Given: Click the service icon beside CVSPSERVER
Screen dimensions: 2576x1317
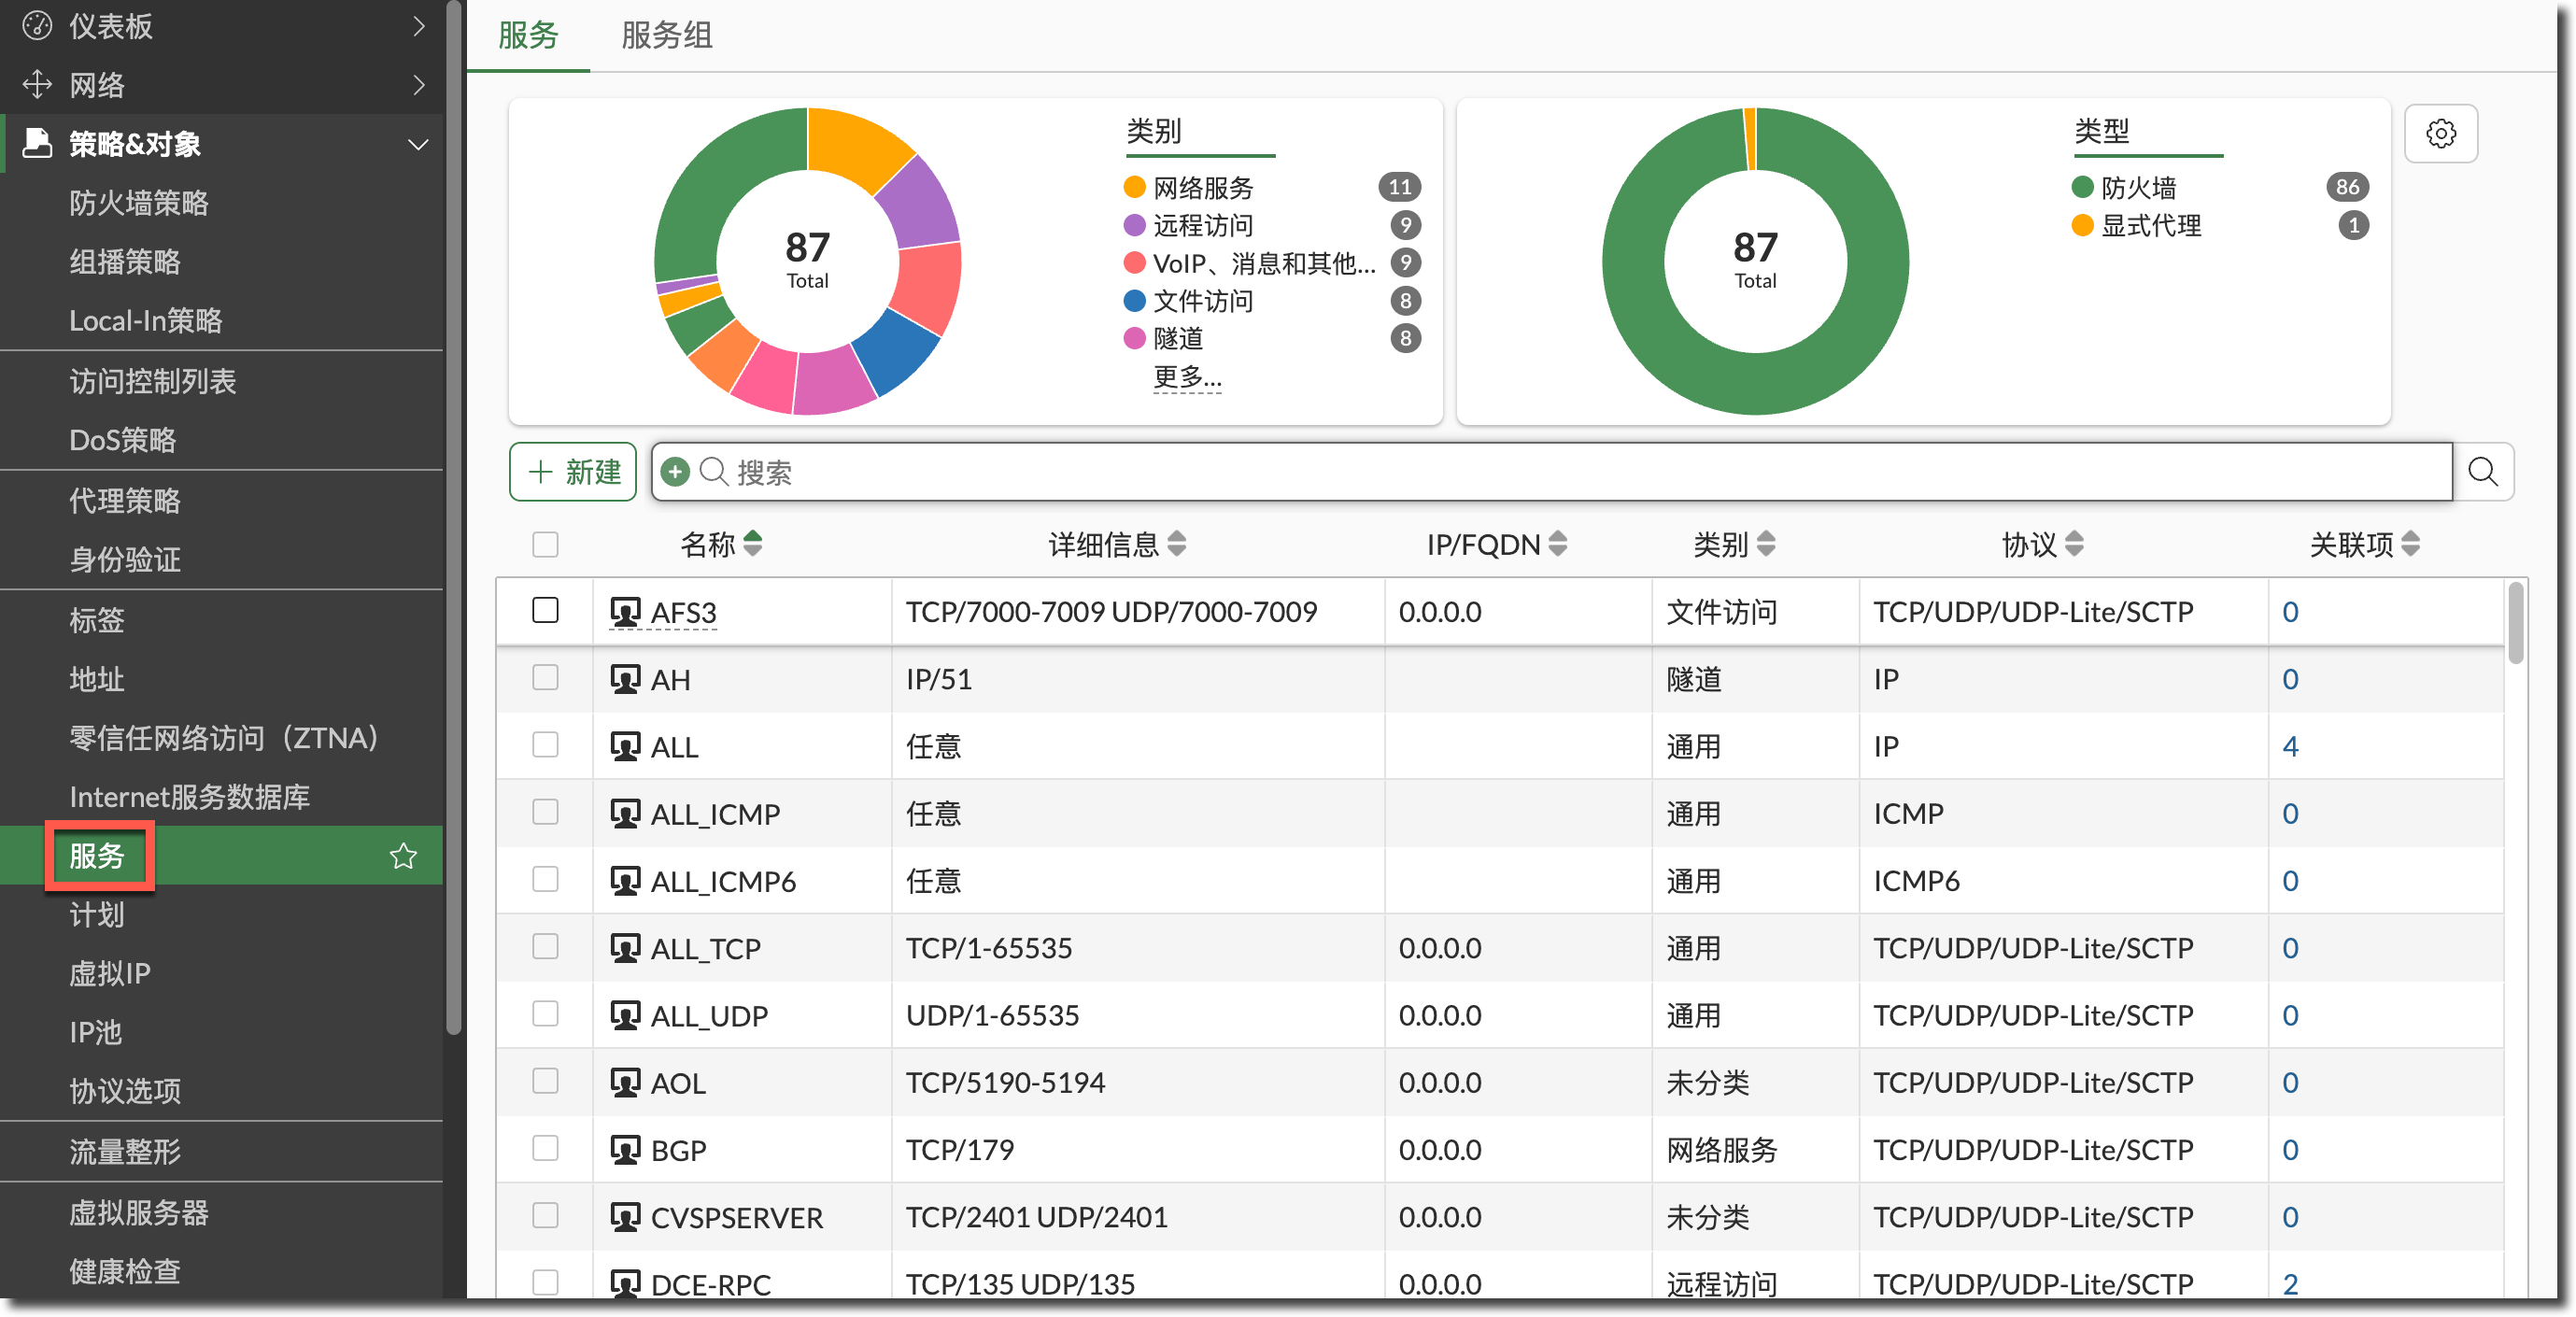Looking at the screenshot, I should [x=625, y=1216].
